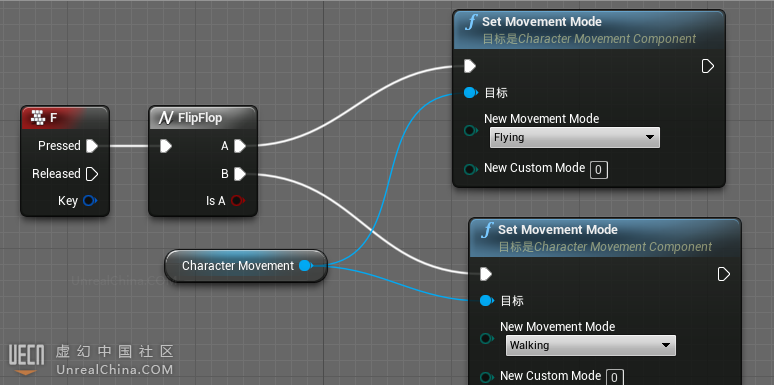The image size is (774, 385).
Task: Click FlipFlop output pin A
Action: coord(239,146)
